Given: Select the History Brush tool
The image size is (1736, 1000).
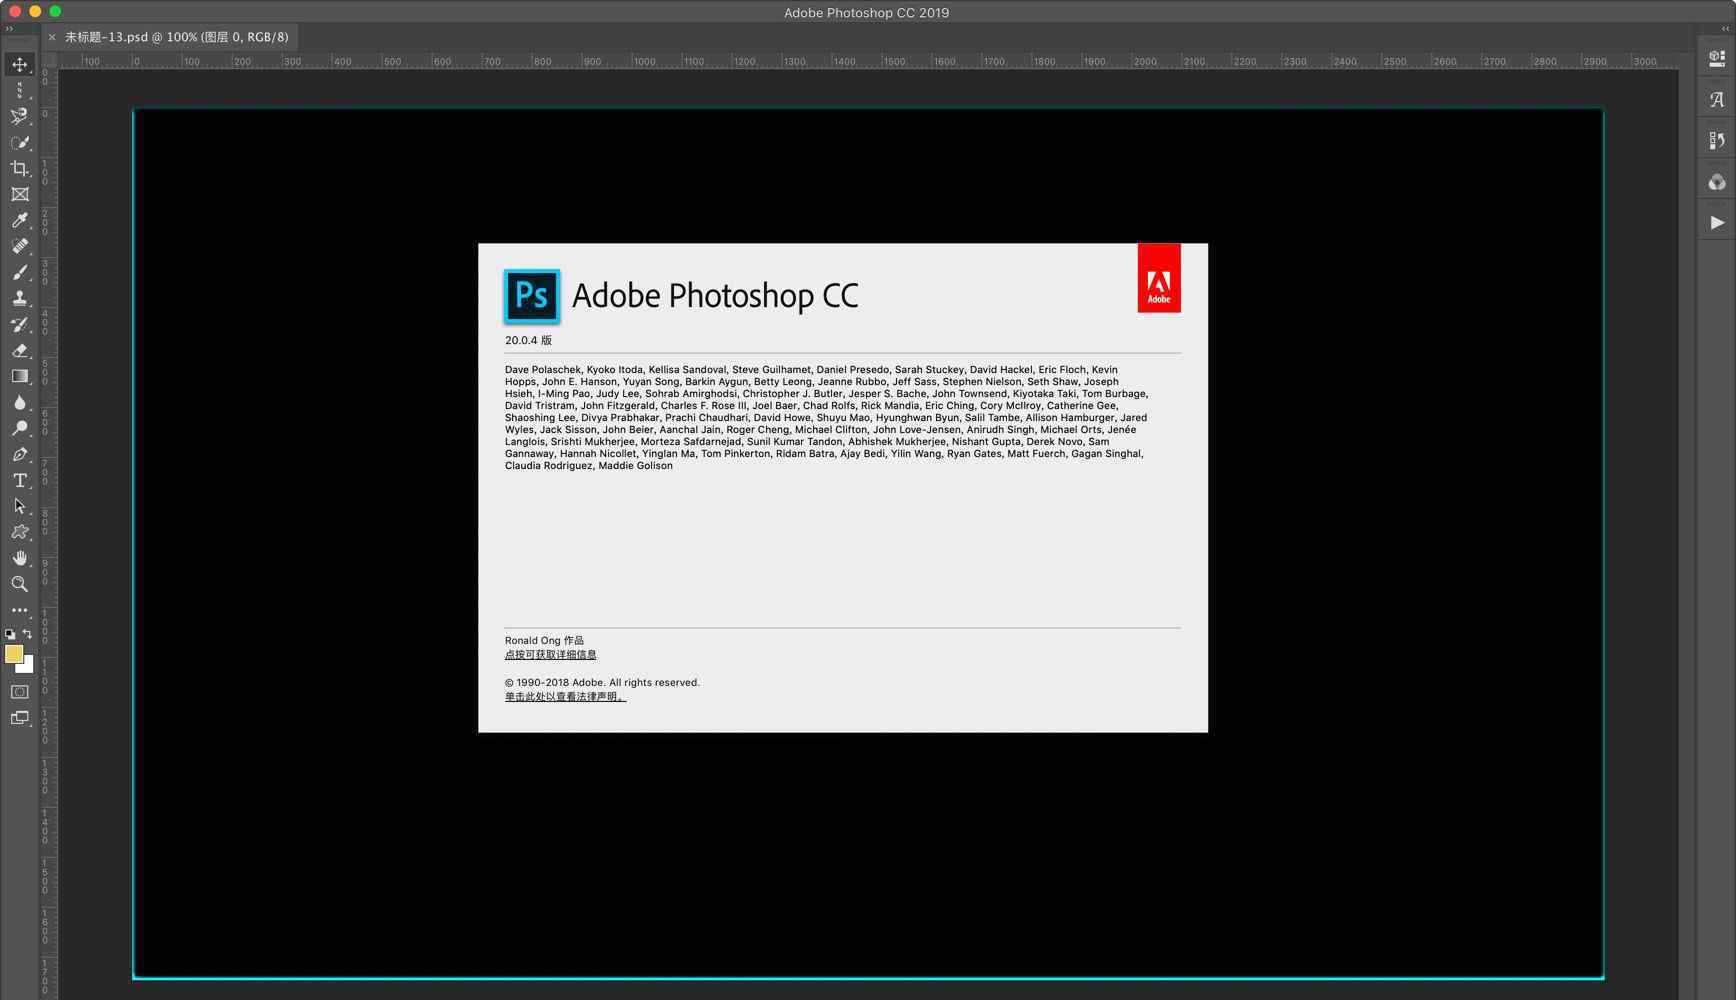Looking at the screenshot, I should pyautogui.click(x=19, y=325).
